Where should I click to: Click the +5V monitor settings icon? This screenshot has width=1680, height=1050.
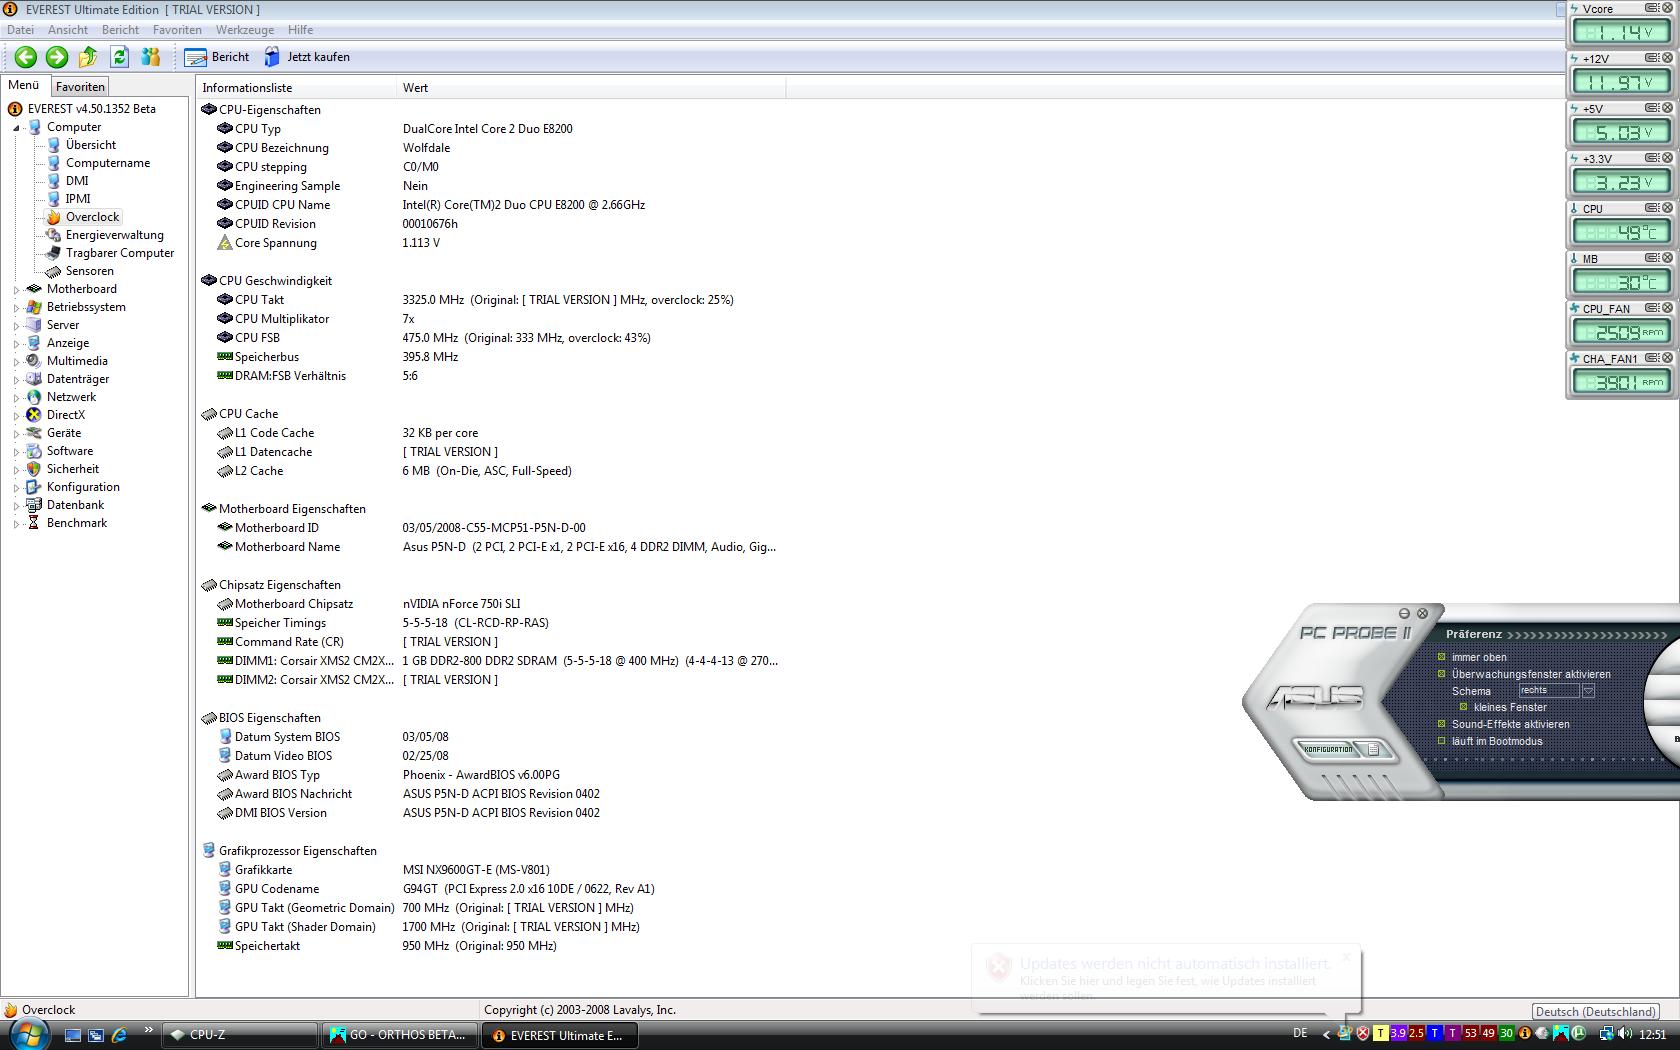(1652, 108)
